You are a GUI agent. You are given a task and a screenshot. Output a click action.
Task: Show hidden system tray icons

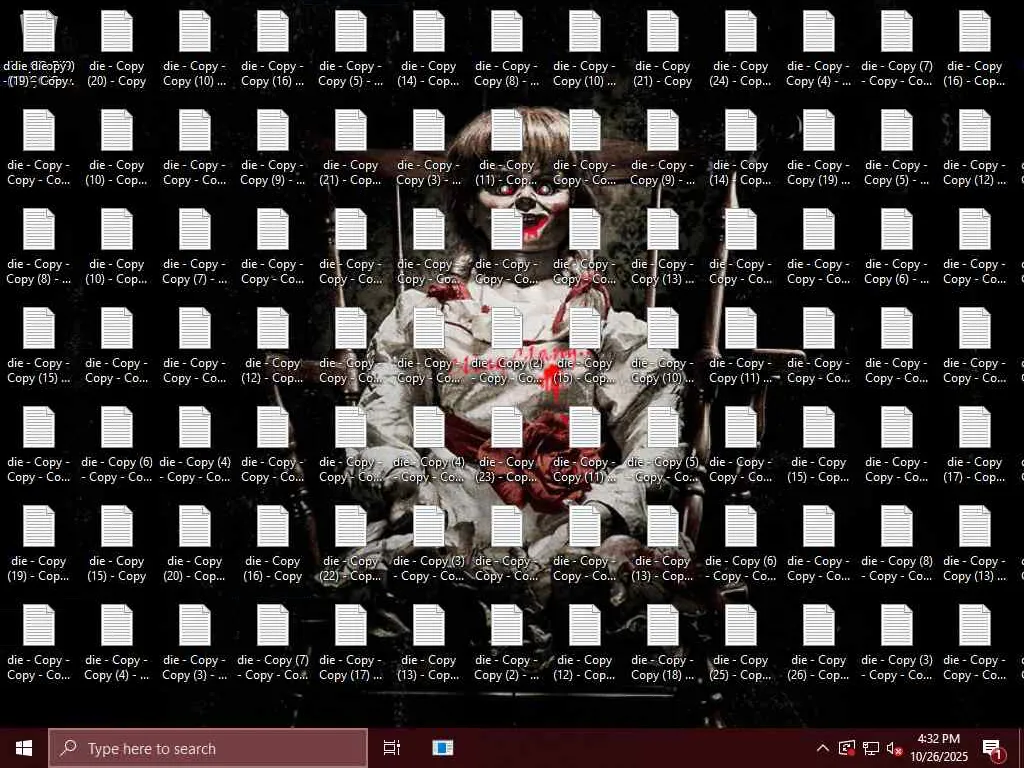(823, 748)
